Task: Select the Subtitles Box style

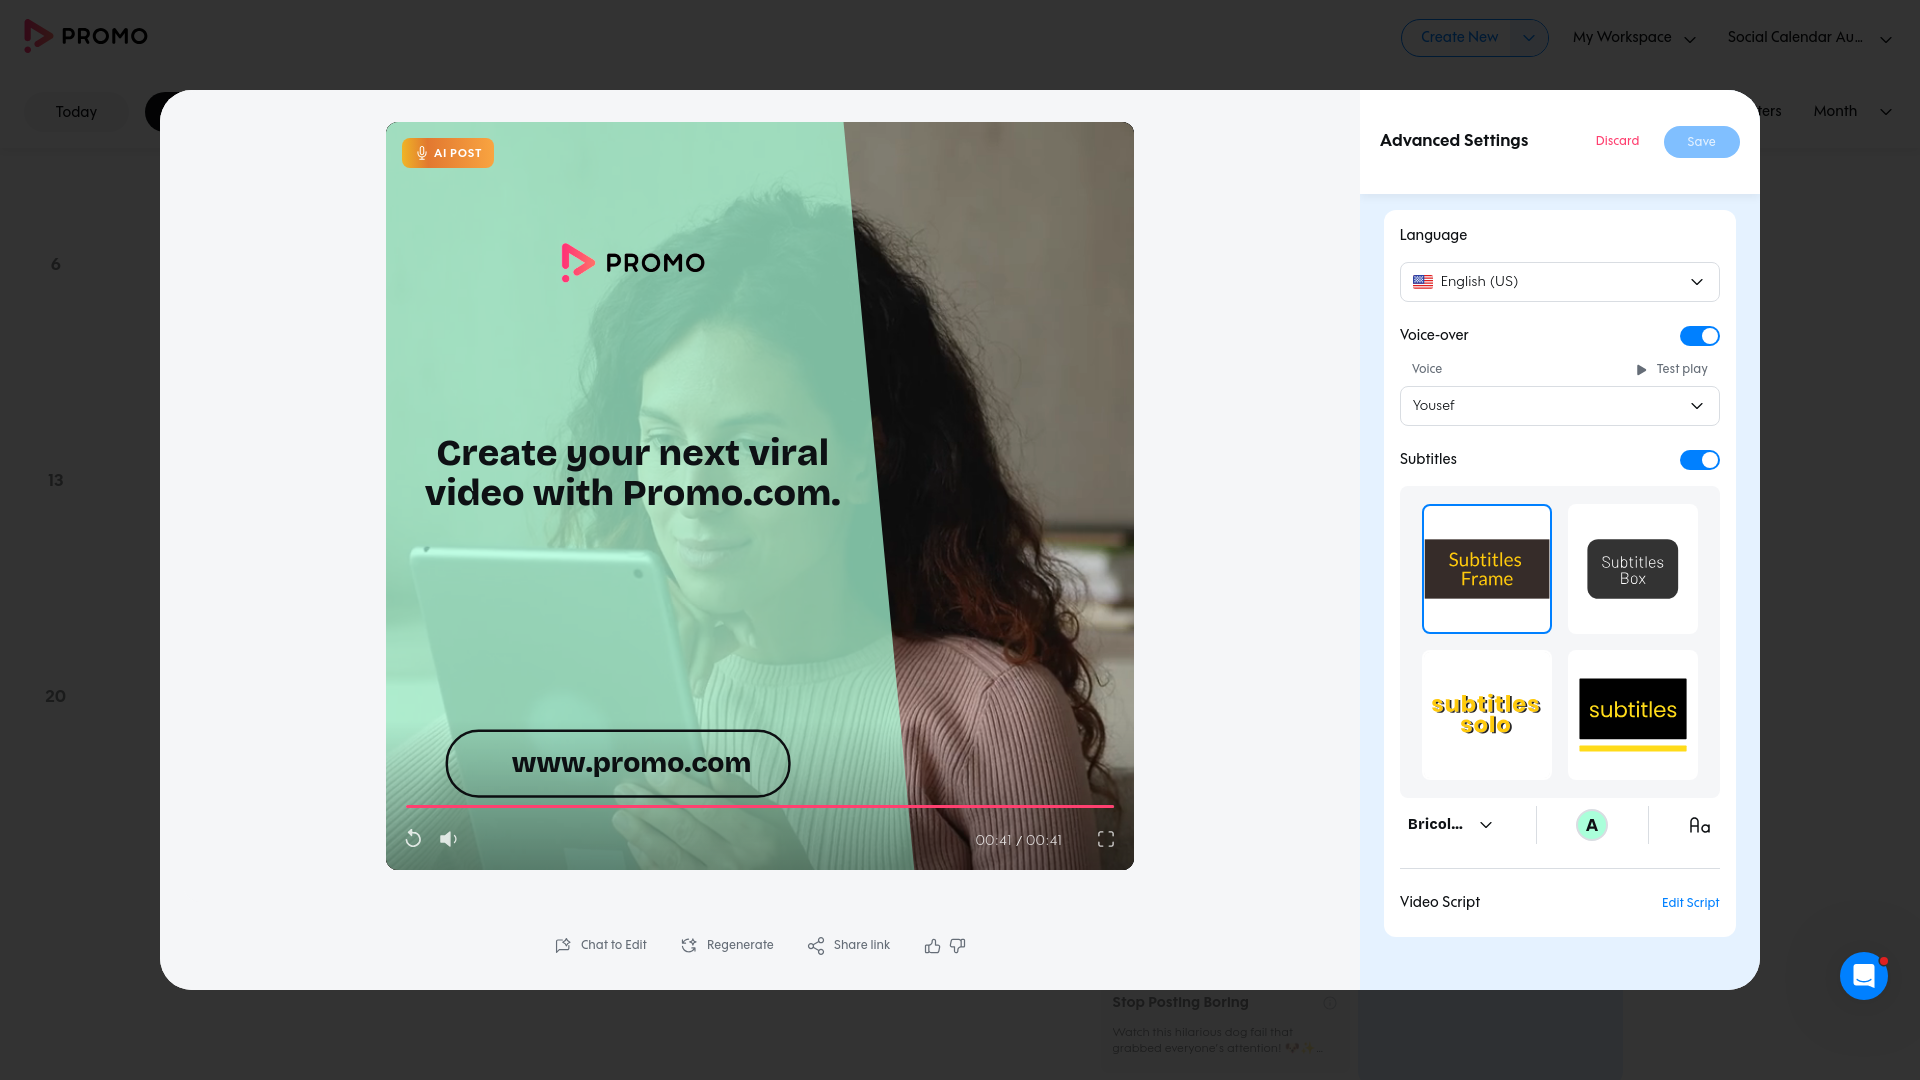Action: click(1632, 569)
